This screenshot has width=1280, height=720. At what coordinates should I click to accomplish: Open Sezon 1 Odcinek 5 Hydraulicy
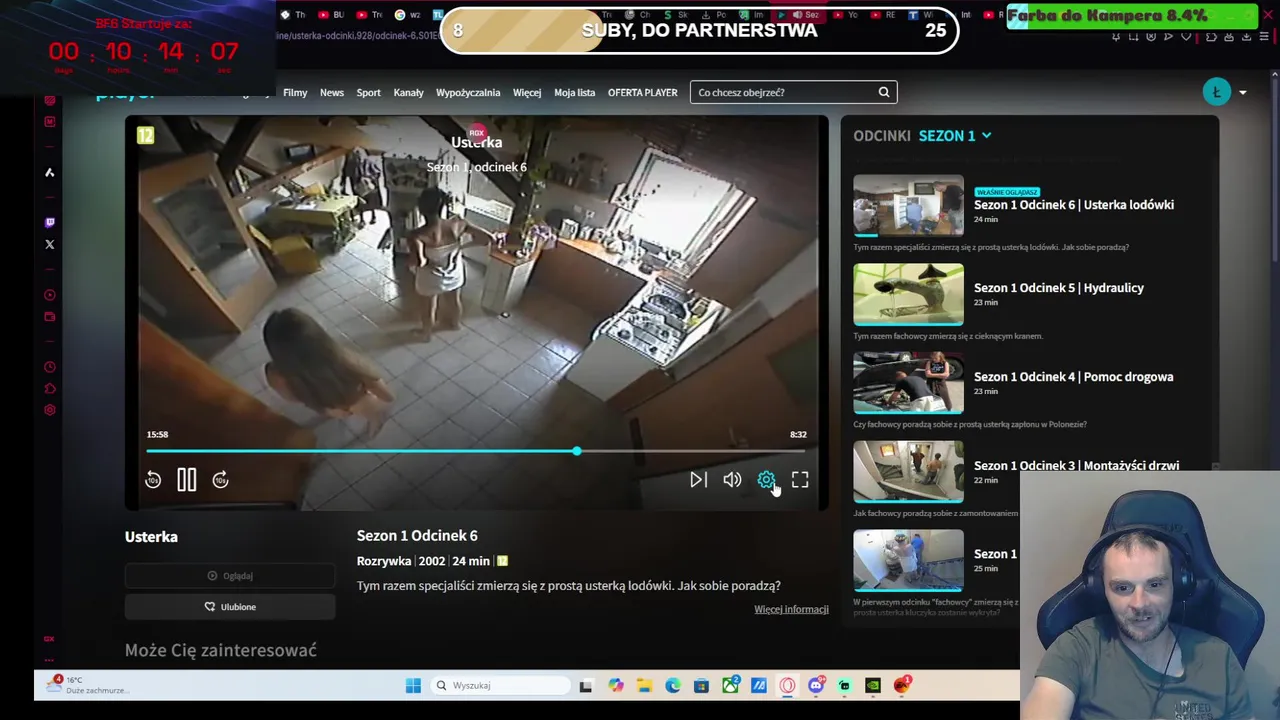point(1059,288)
